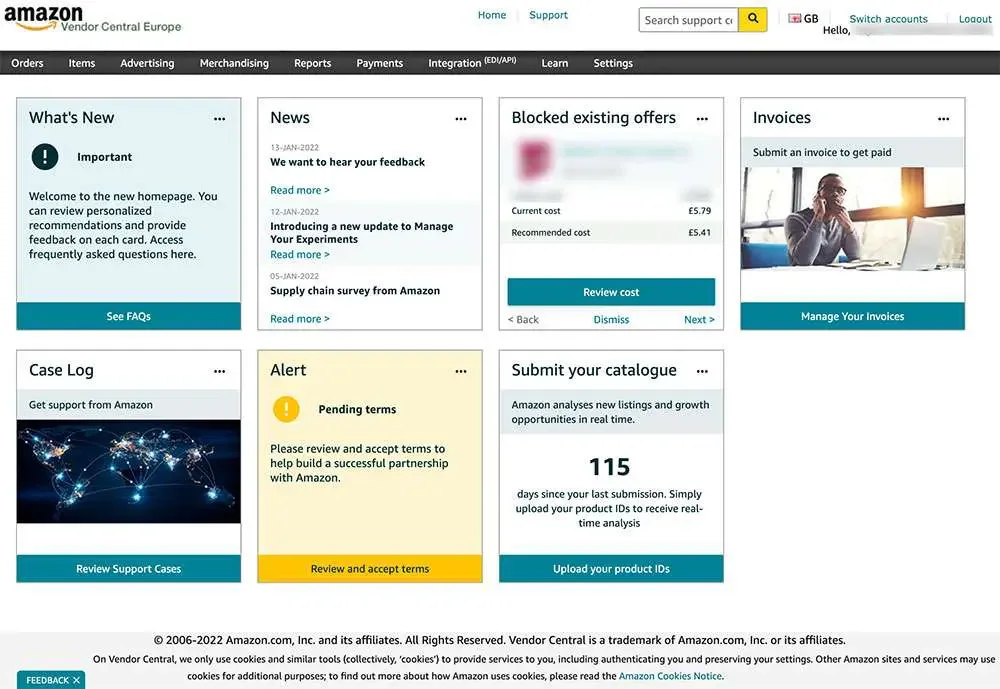The image size is (1000, 689).
Task: Click 'We want to hear your feedback' headline
Action: click(348, 162)
